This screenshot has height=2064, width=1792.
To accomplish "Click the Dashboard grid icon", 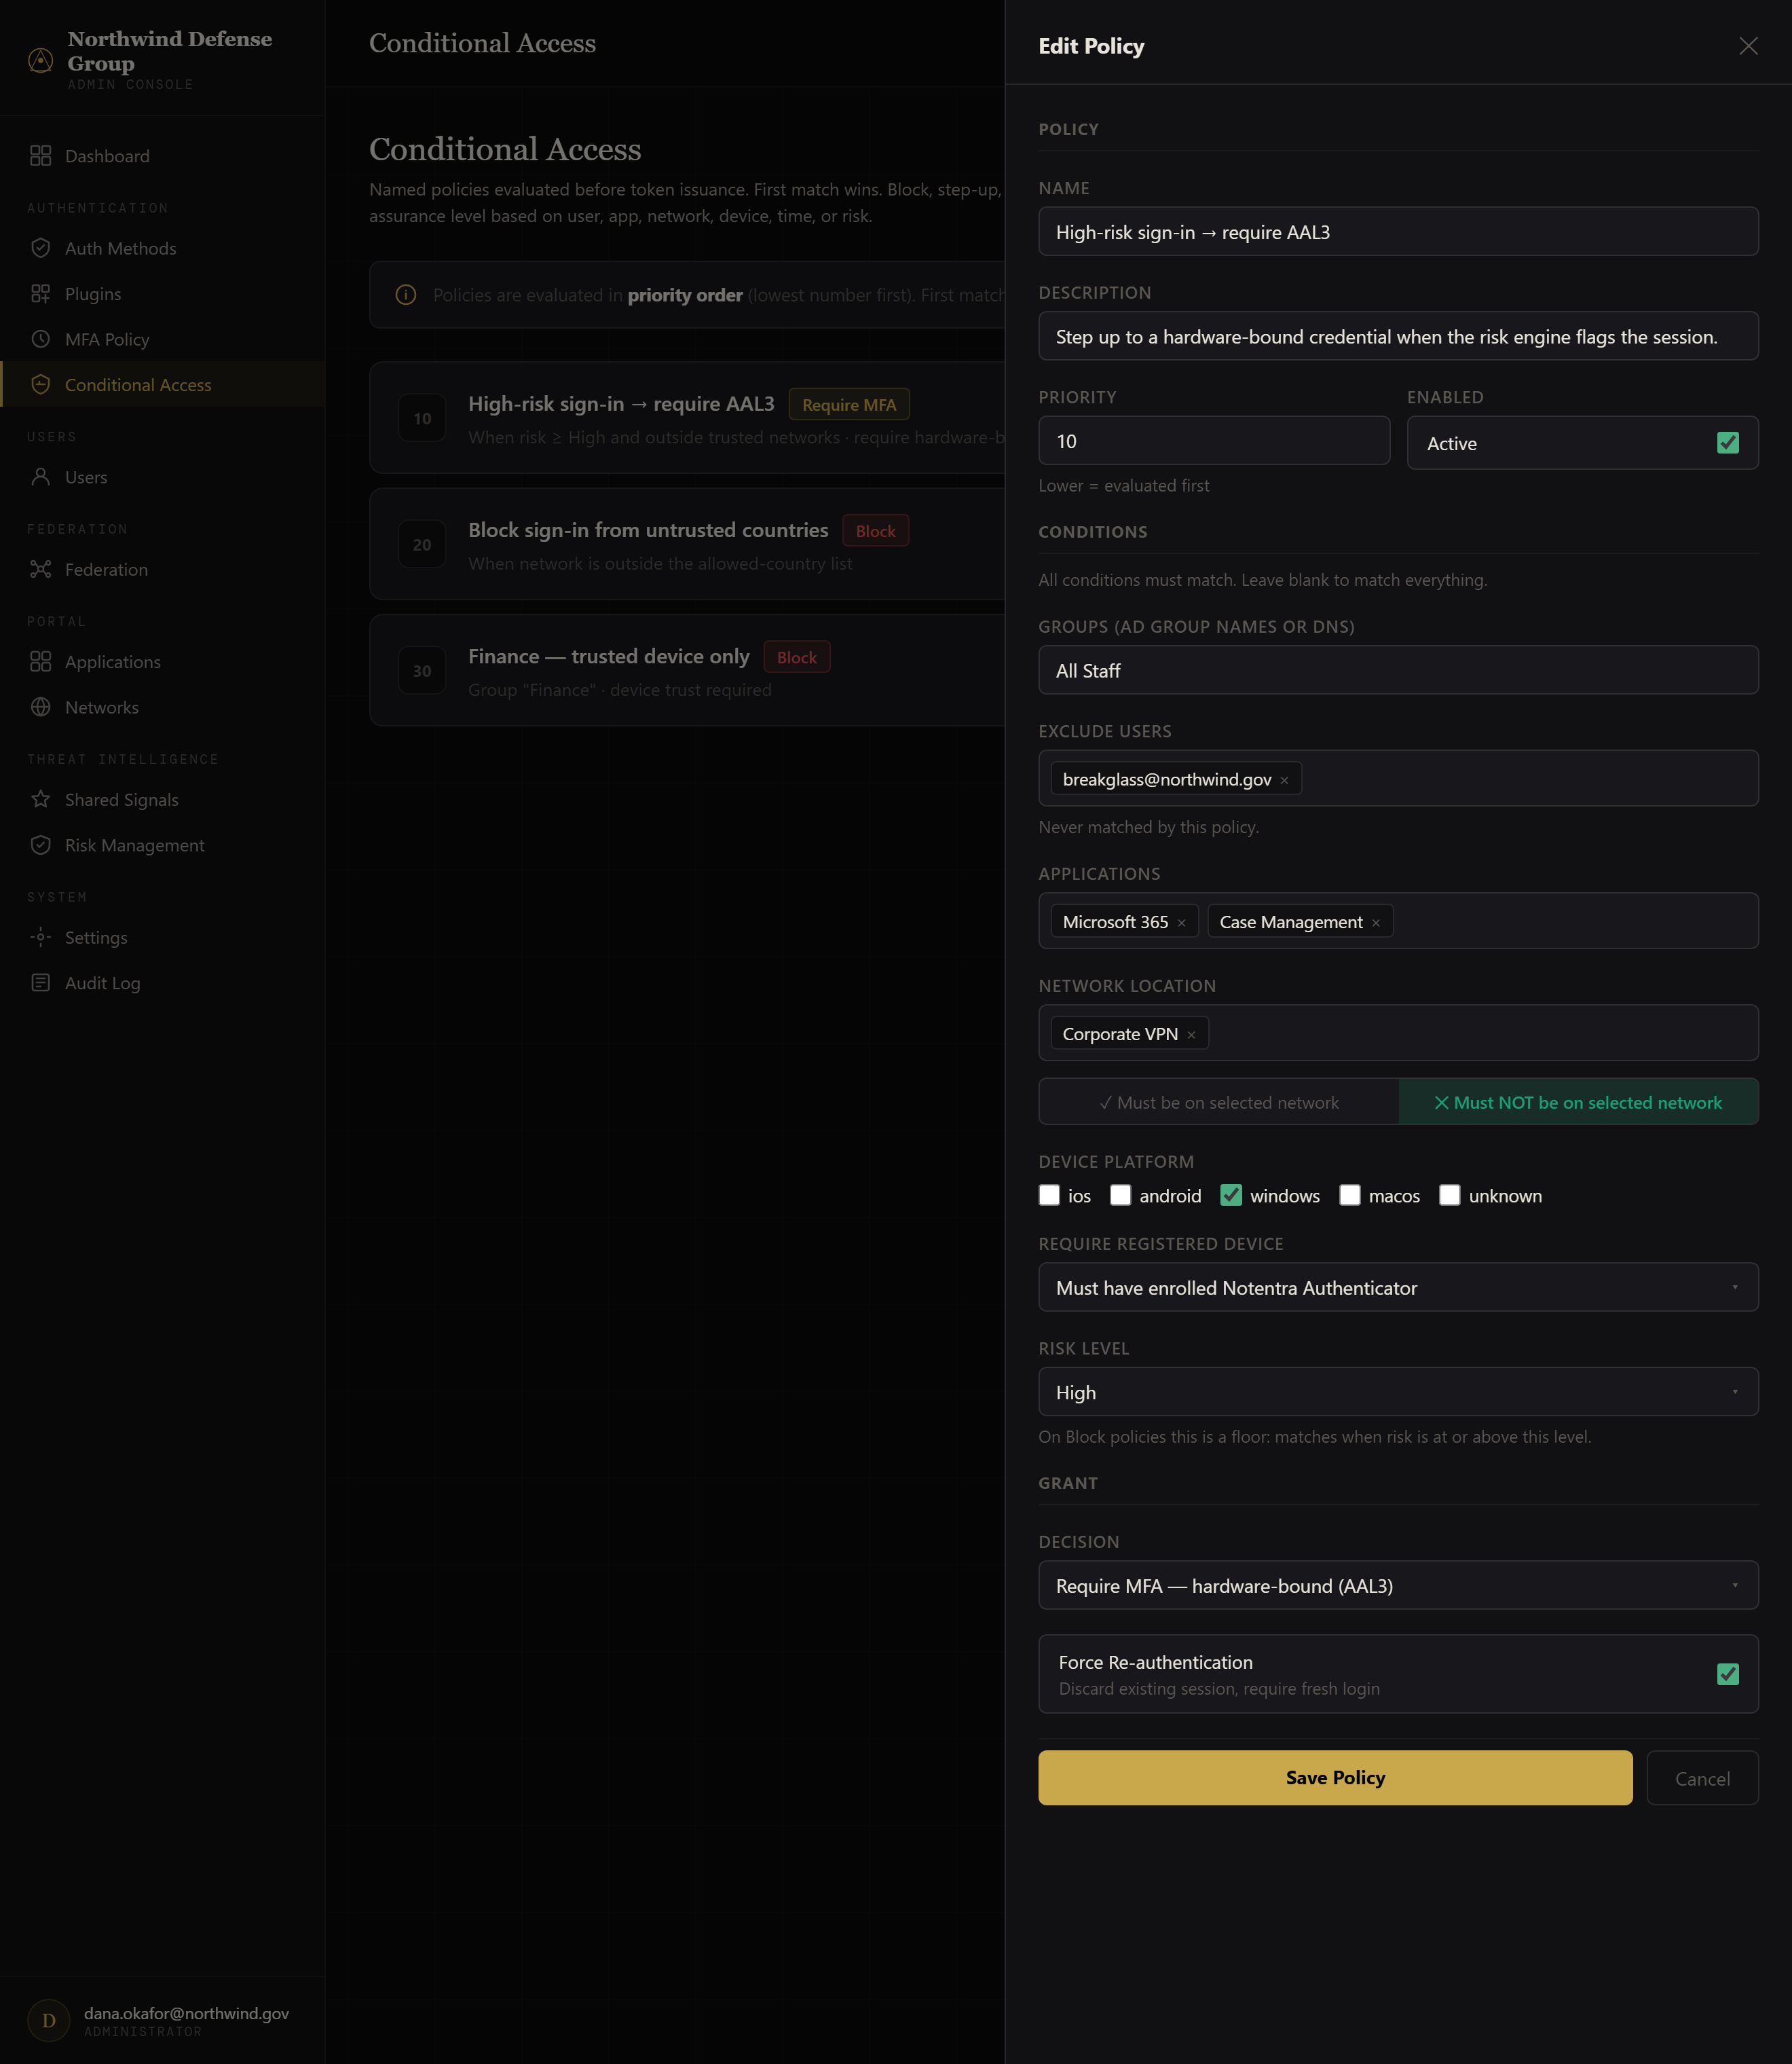I will (40, 156).
